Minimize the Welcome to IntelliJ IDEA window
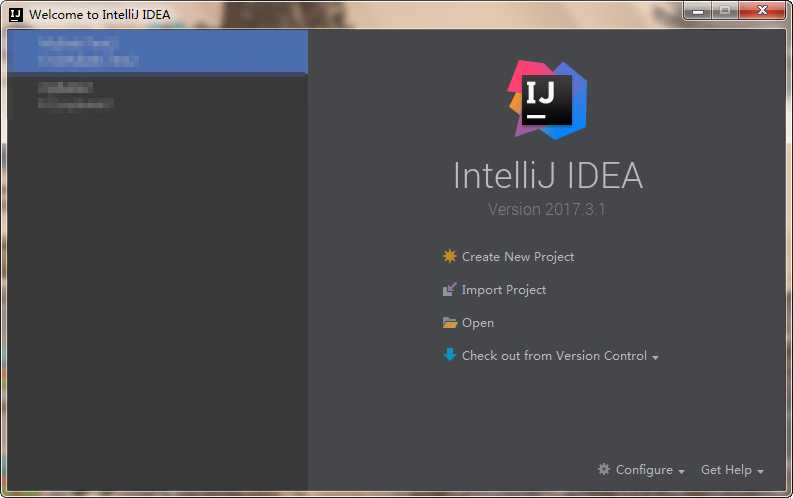The height and width of the screenshot is (498, 793). click(698, 10)
